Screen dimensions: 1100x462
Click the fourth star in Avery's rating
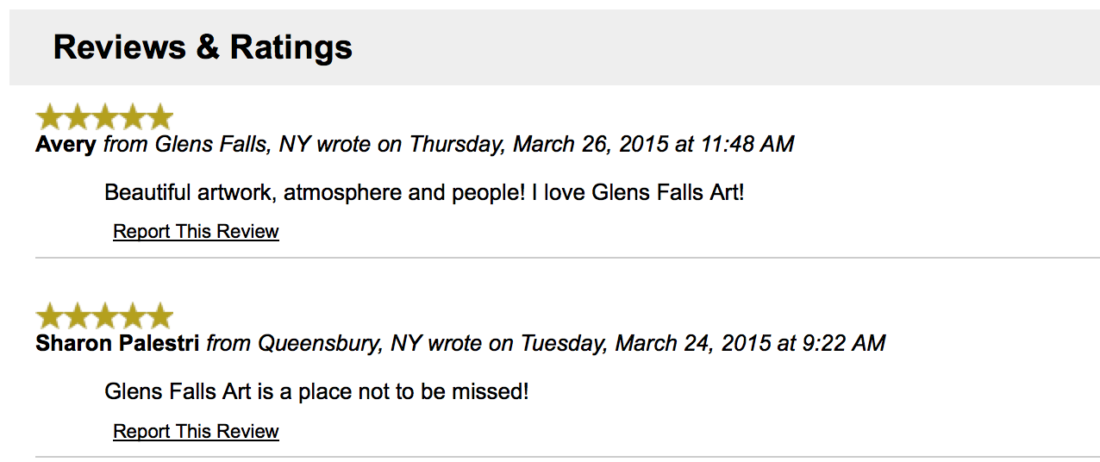click(132, 117)
